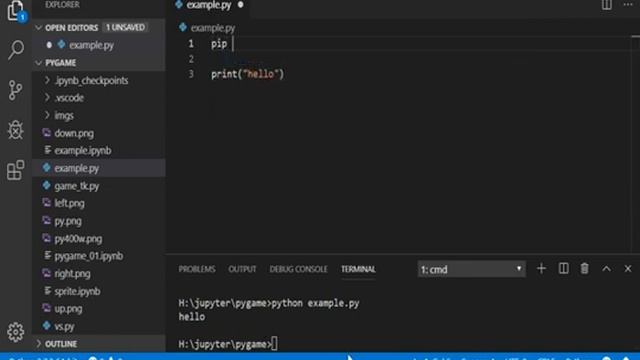This screenshot has width=640, height=360.
Task: Open example.ipynb in the file tree
Action: tap(83, 150)
